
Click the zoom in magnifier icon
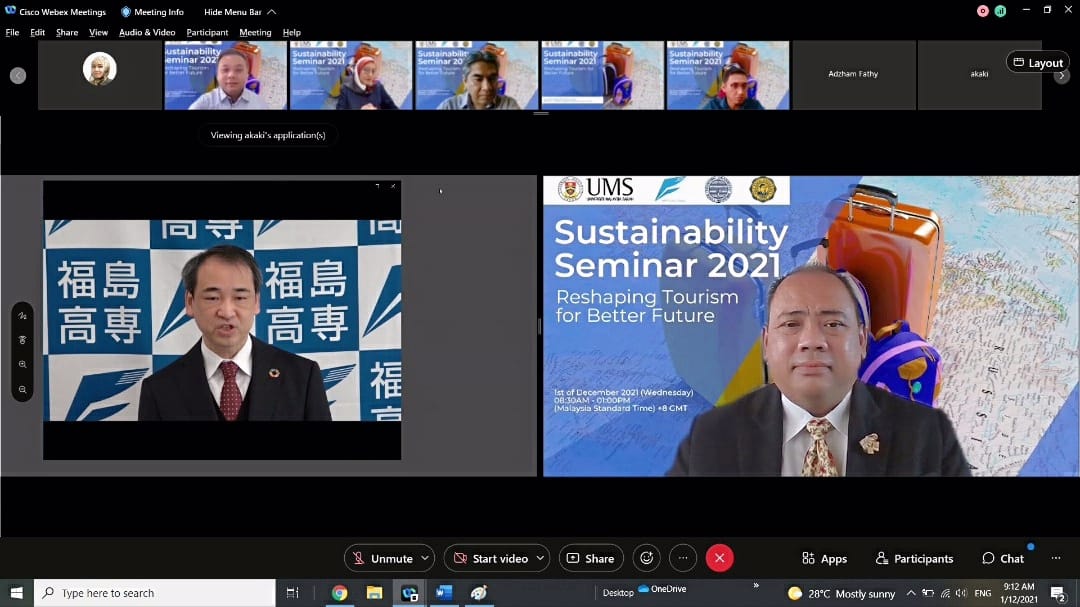[x=22, y=365]
